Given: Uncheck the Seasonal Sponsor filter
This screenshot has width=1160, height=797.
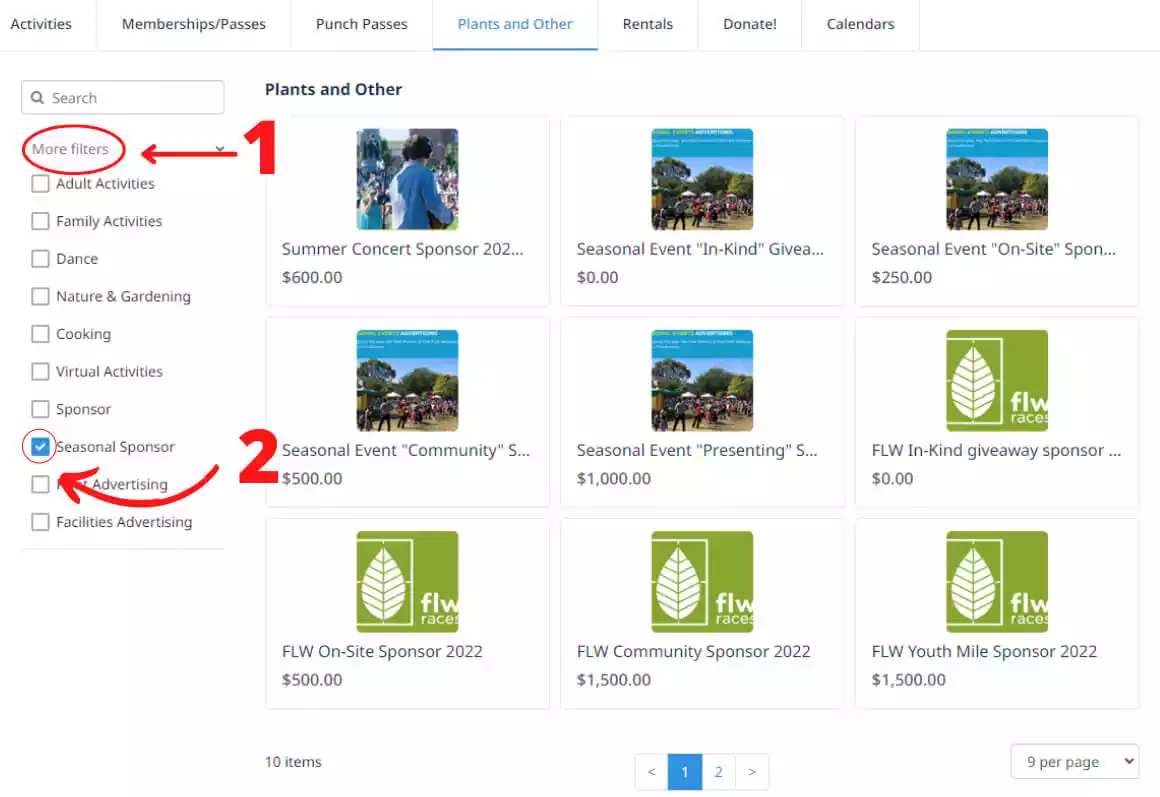Looking at the screenshot, I should [x=40, y=447].
